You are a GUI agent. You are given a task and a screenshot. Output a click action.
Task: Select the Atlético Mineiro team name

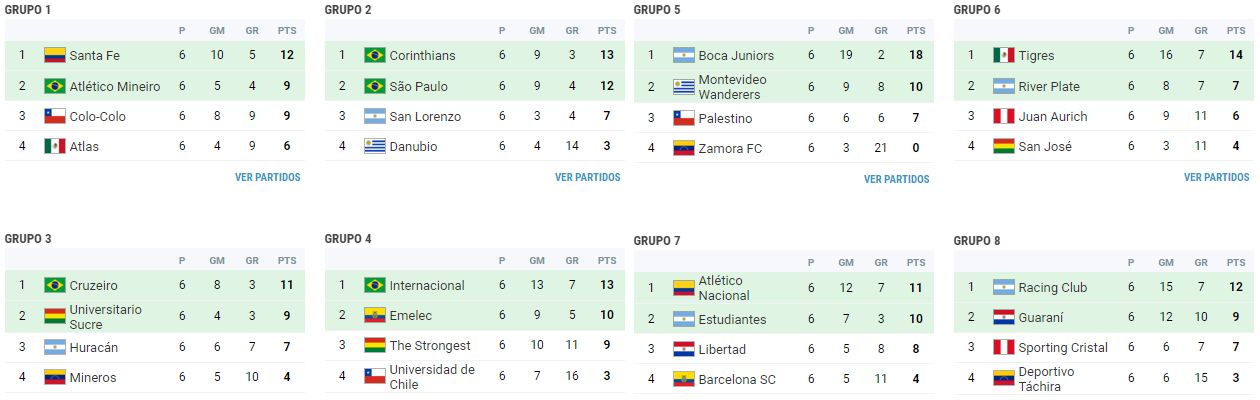coord(115,87)
